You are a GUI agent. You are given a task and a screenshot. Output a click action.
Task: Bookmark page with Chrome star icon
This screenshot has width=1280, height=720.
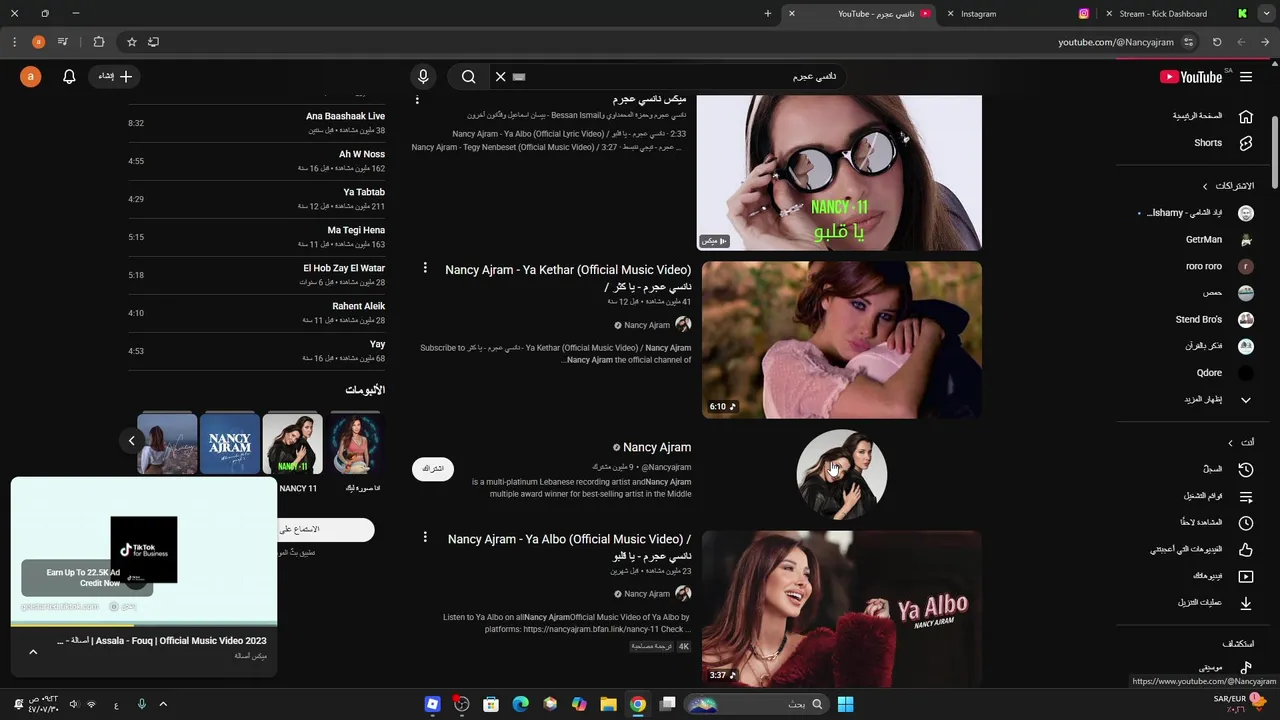[131, 42]
